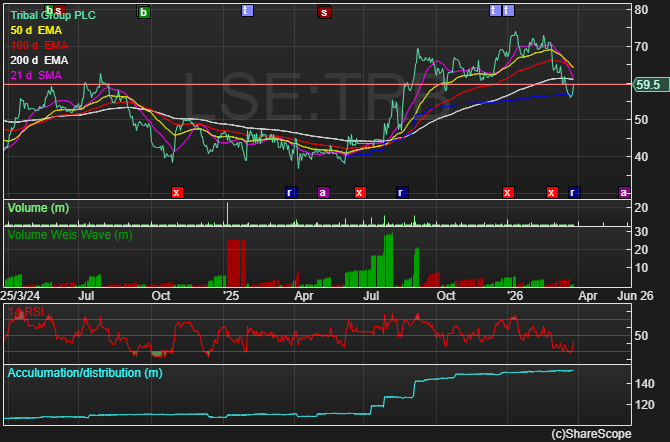
Task: Open the purple 'a' marker after April 2025
Action: pyautogui.click(x=323, y=192)
